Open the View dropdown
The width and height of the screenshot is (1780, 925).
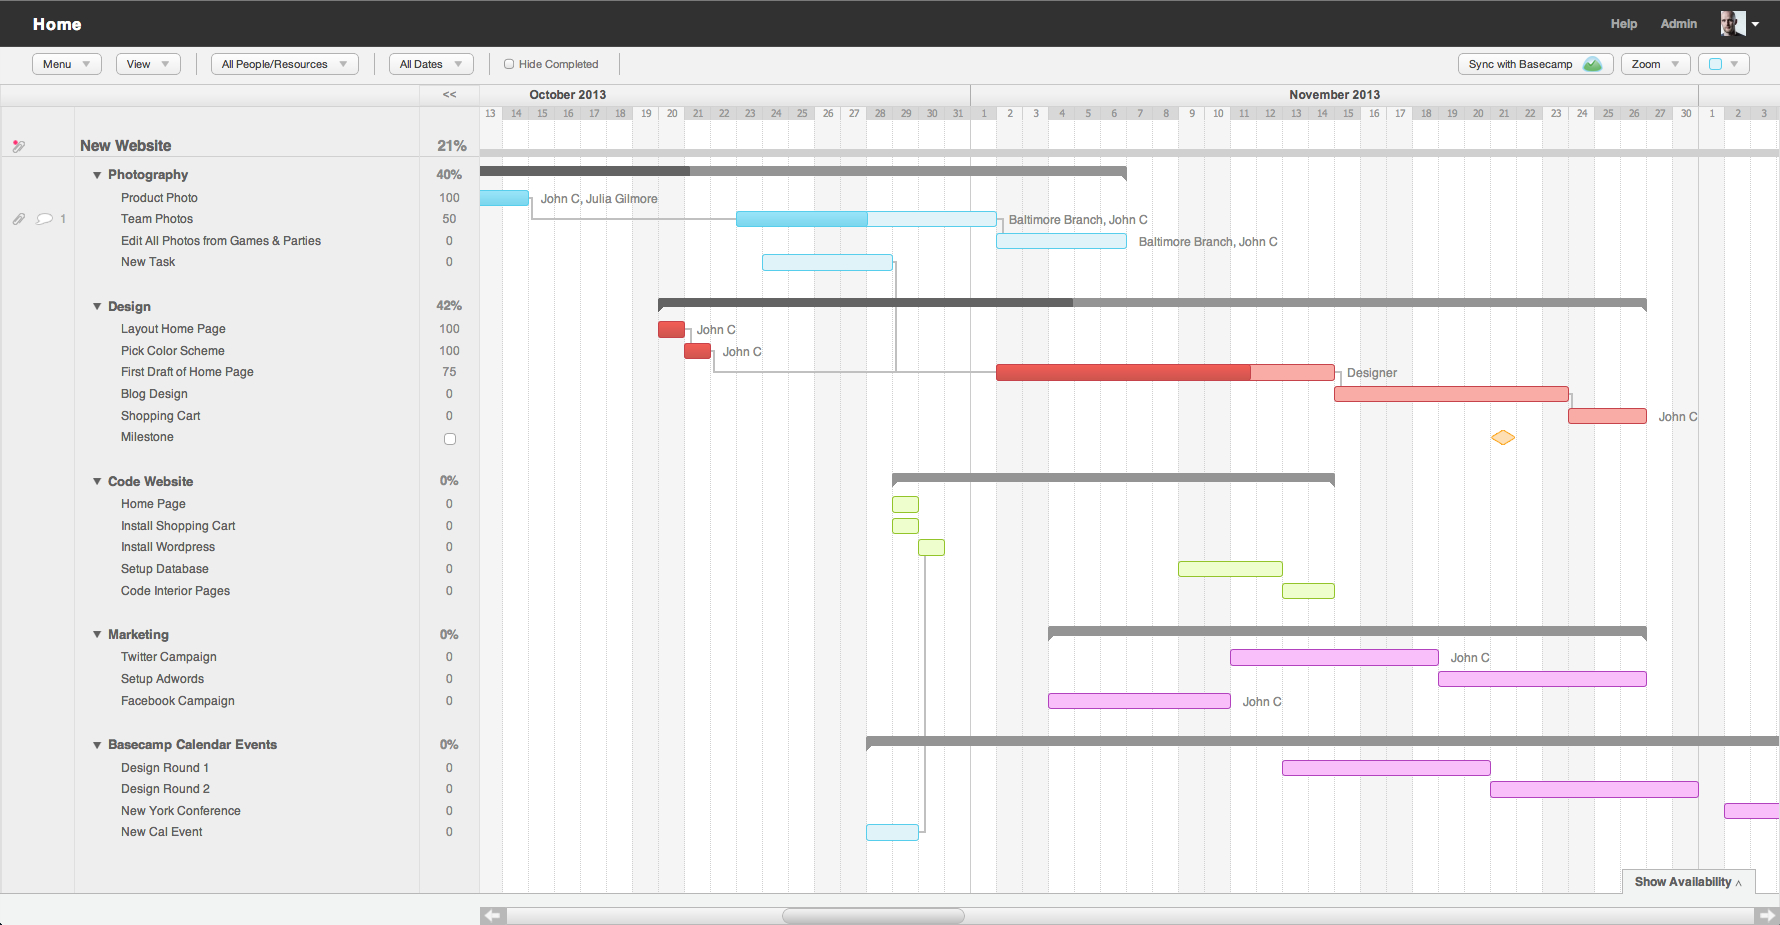tap(148, 64)
